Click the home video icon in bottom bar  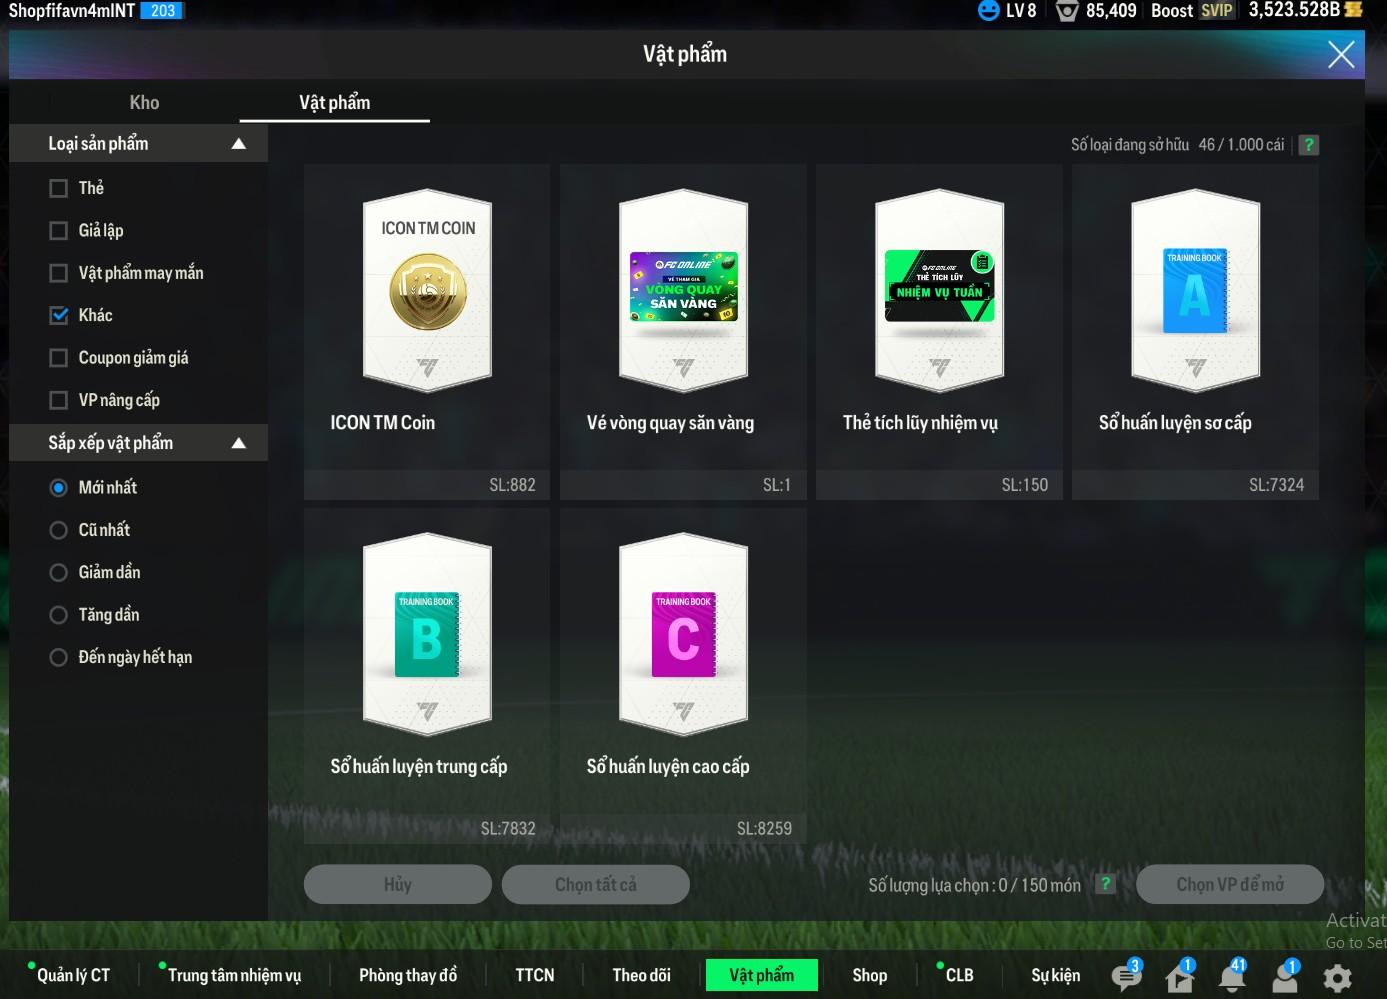pos(1180,976)
